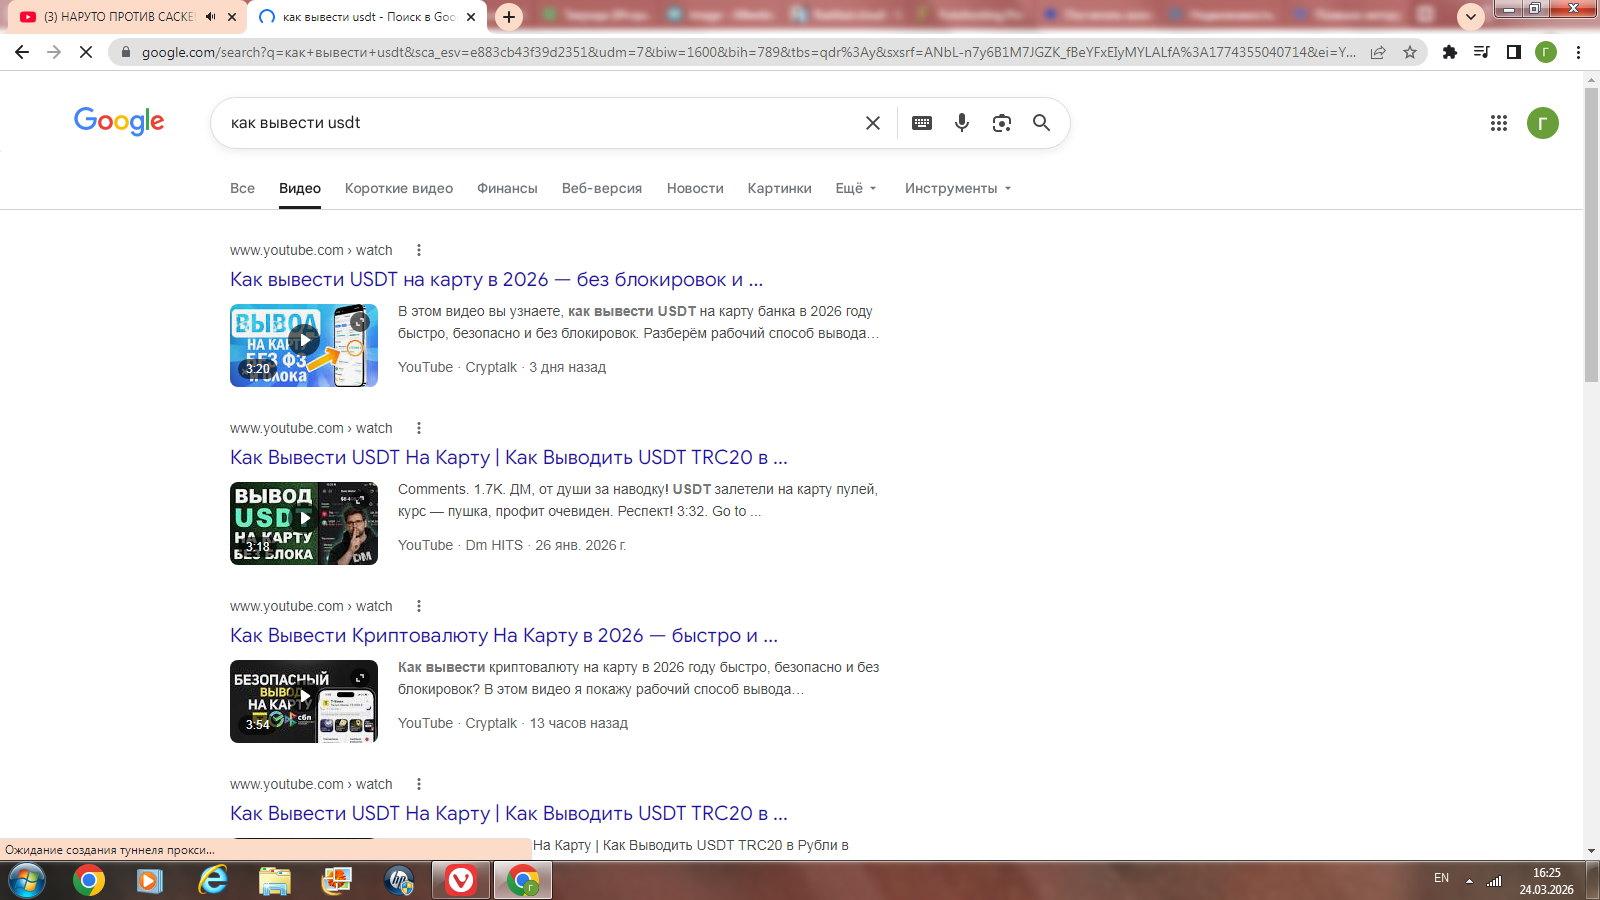
Task: Close the НАРУТО ПРОТИВ САСКЕ YouTube tab
Action: [x=232, y=17]
